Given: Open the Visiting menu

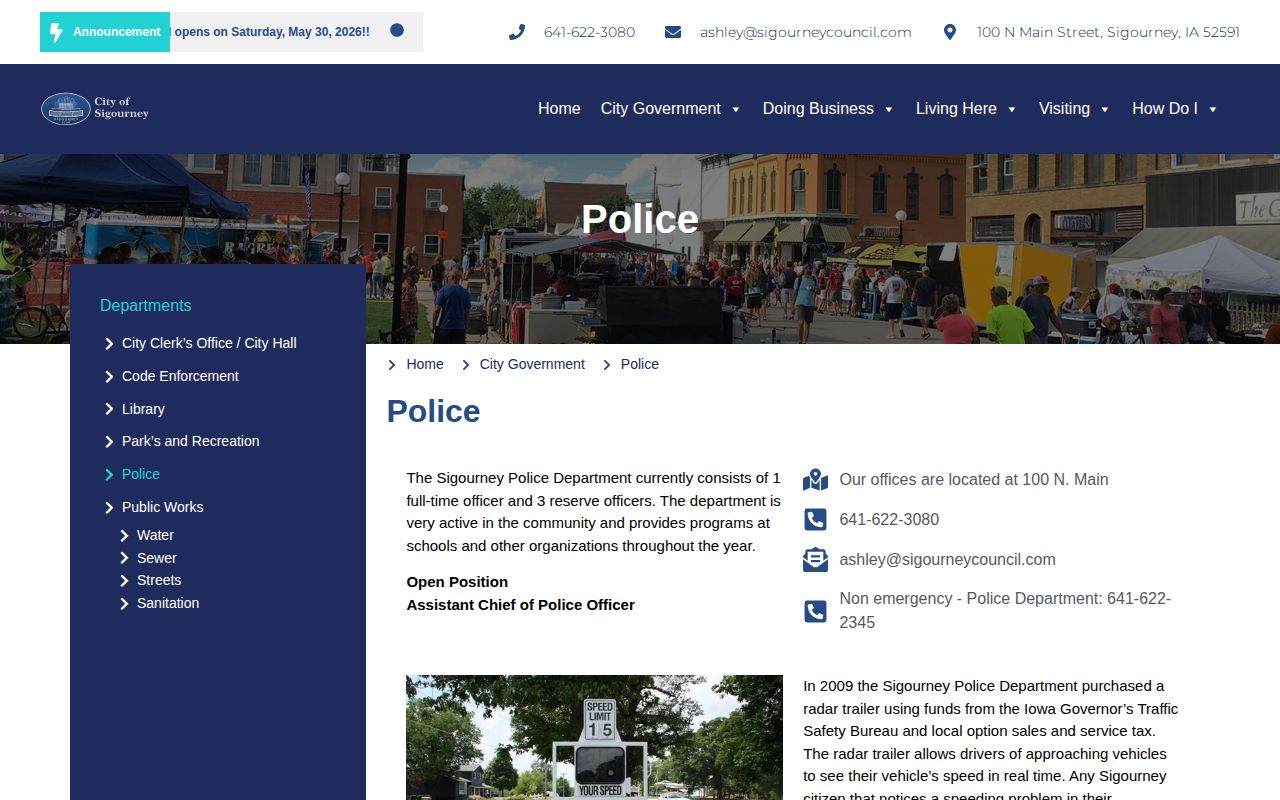Looking at the screenshot, I should [x=1064, y=109].
